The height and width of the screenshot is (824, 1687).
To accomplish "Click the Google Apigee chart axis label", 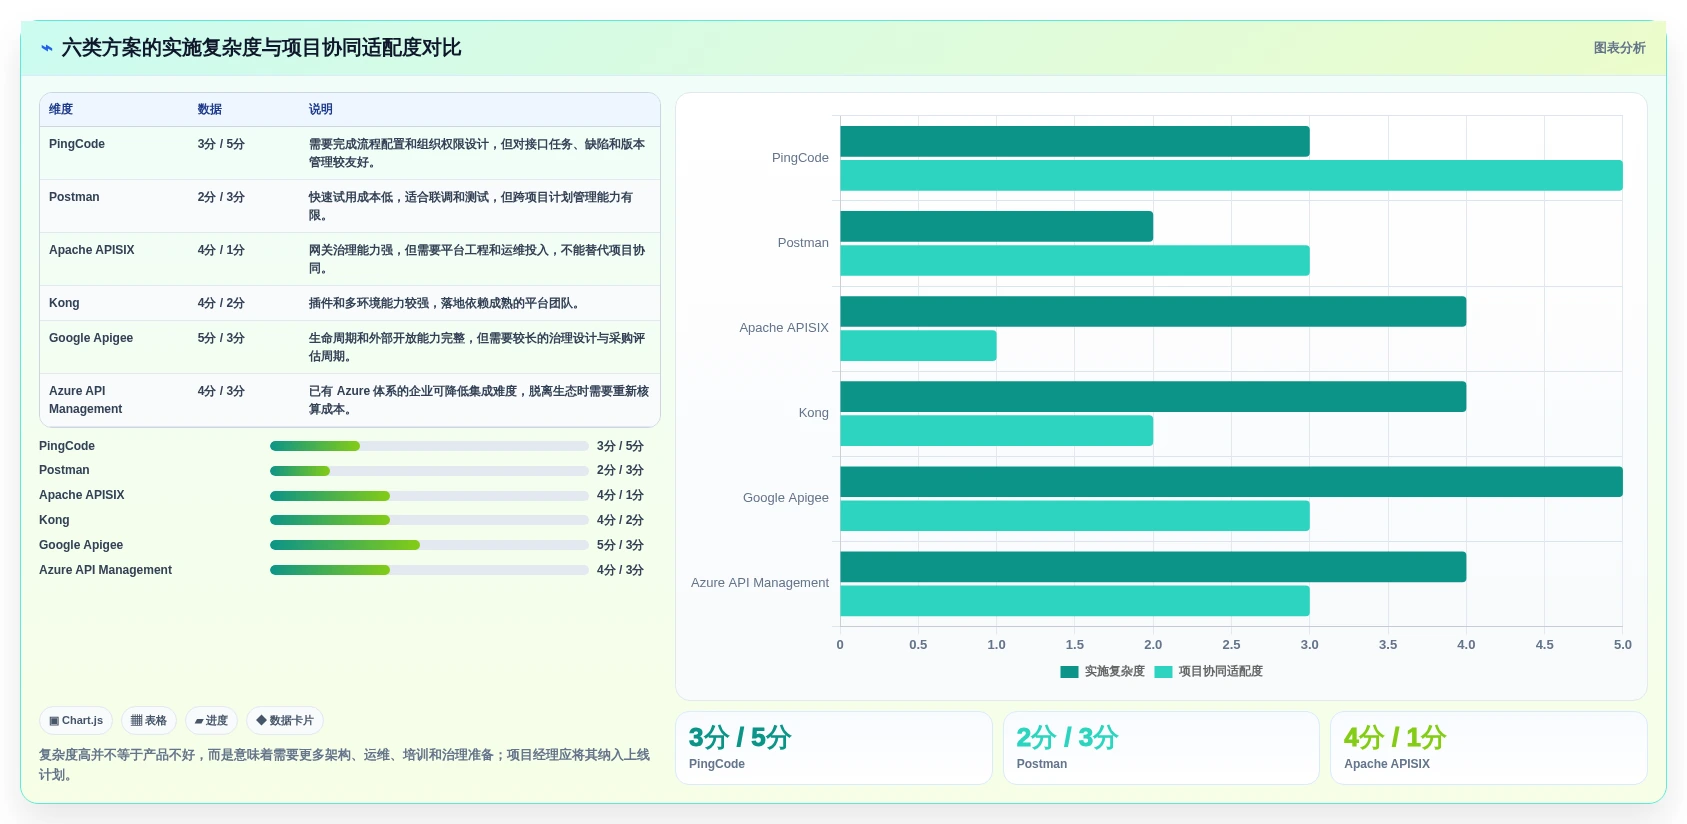I will 786,498.
